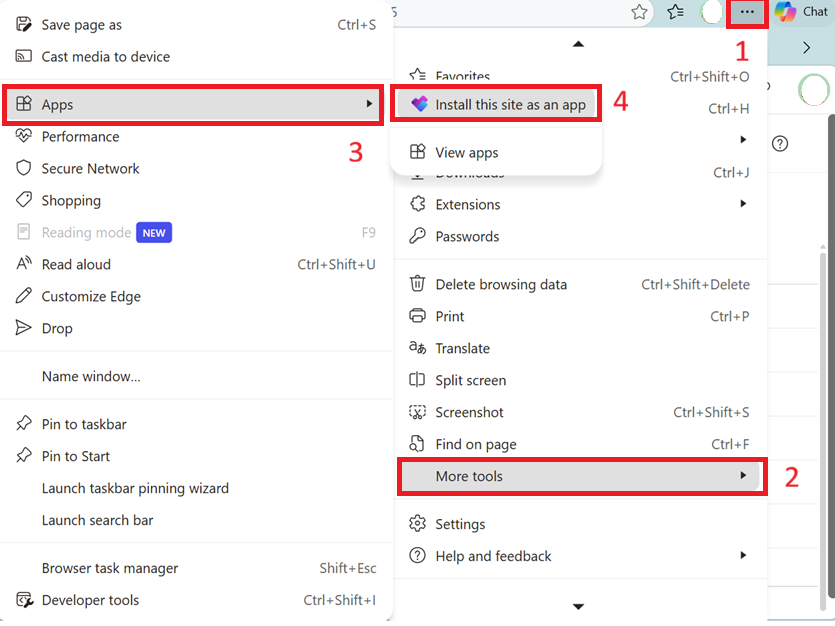
Task: Click the Shift+Esc shortcut label
Action: (348, 568)
